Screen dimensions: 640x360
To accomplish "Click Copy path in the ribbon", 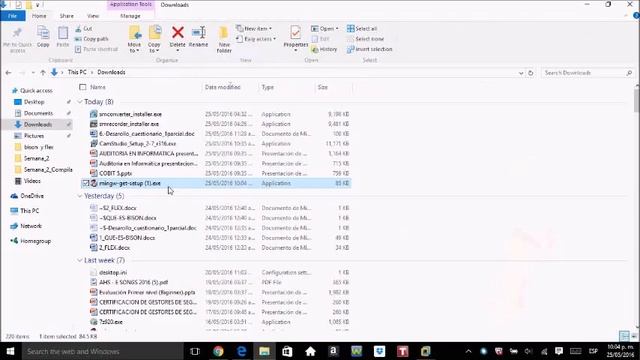I will point(91,39).
